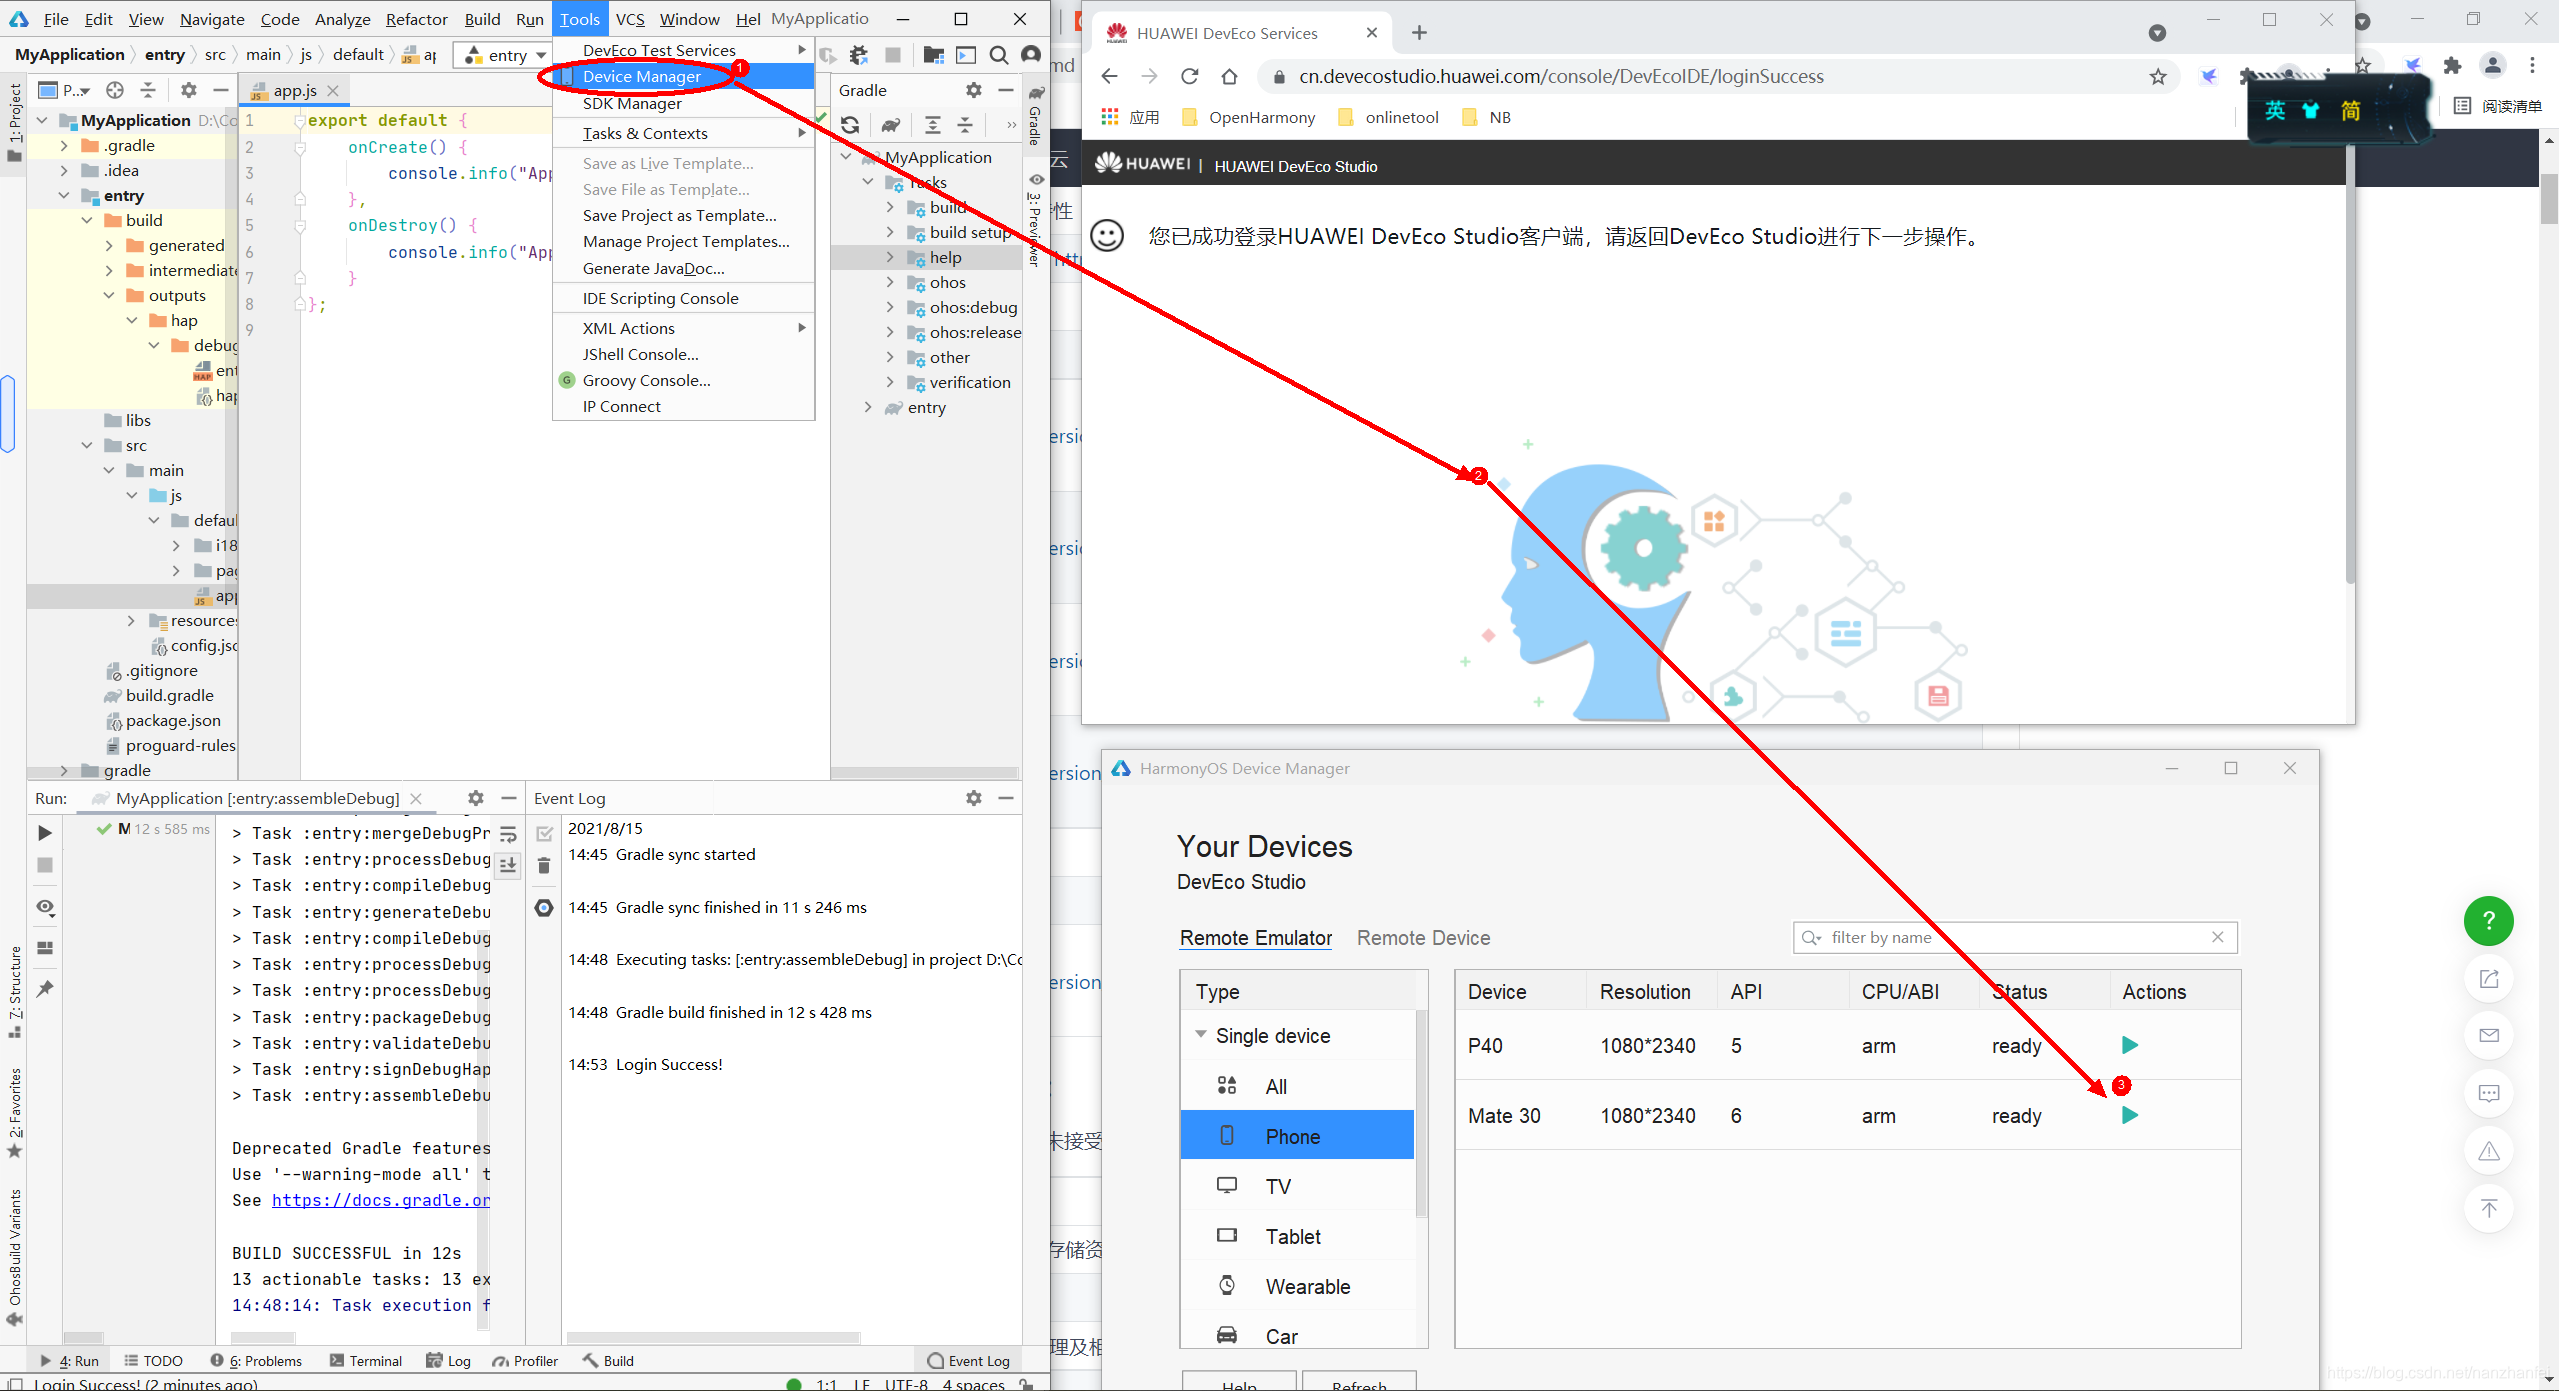This screenshot has width=2559, height=1391.
Task: Toggle the OhosBuild Variants side tab
Action: point(14,1258)
